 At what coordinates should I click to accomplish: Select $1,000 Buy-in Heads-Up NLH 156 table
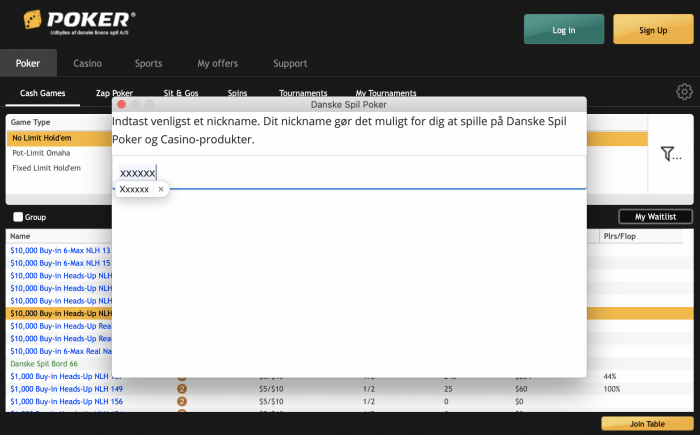(x=67, y=402)
